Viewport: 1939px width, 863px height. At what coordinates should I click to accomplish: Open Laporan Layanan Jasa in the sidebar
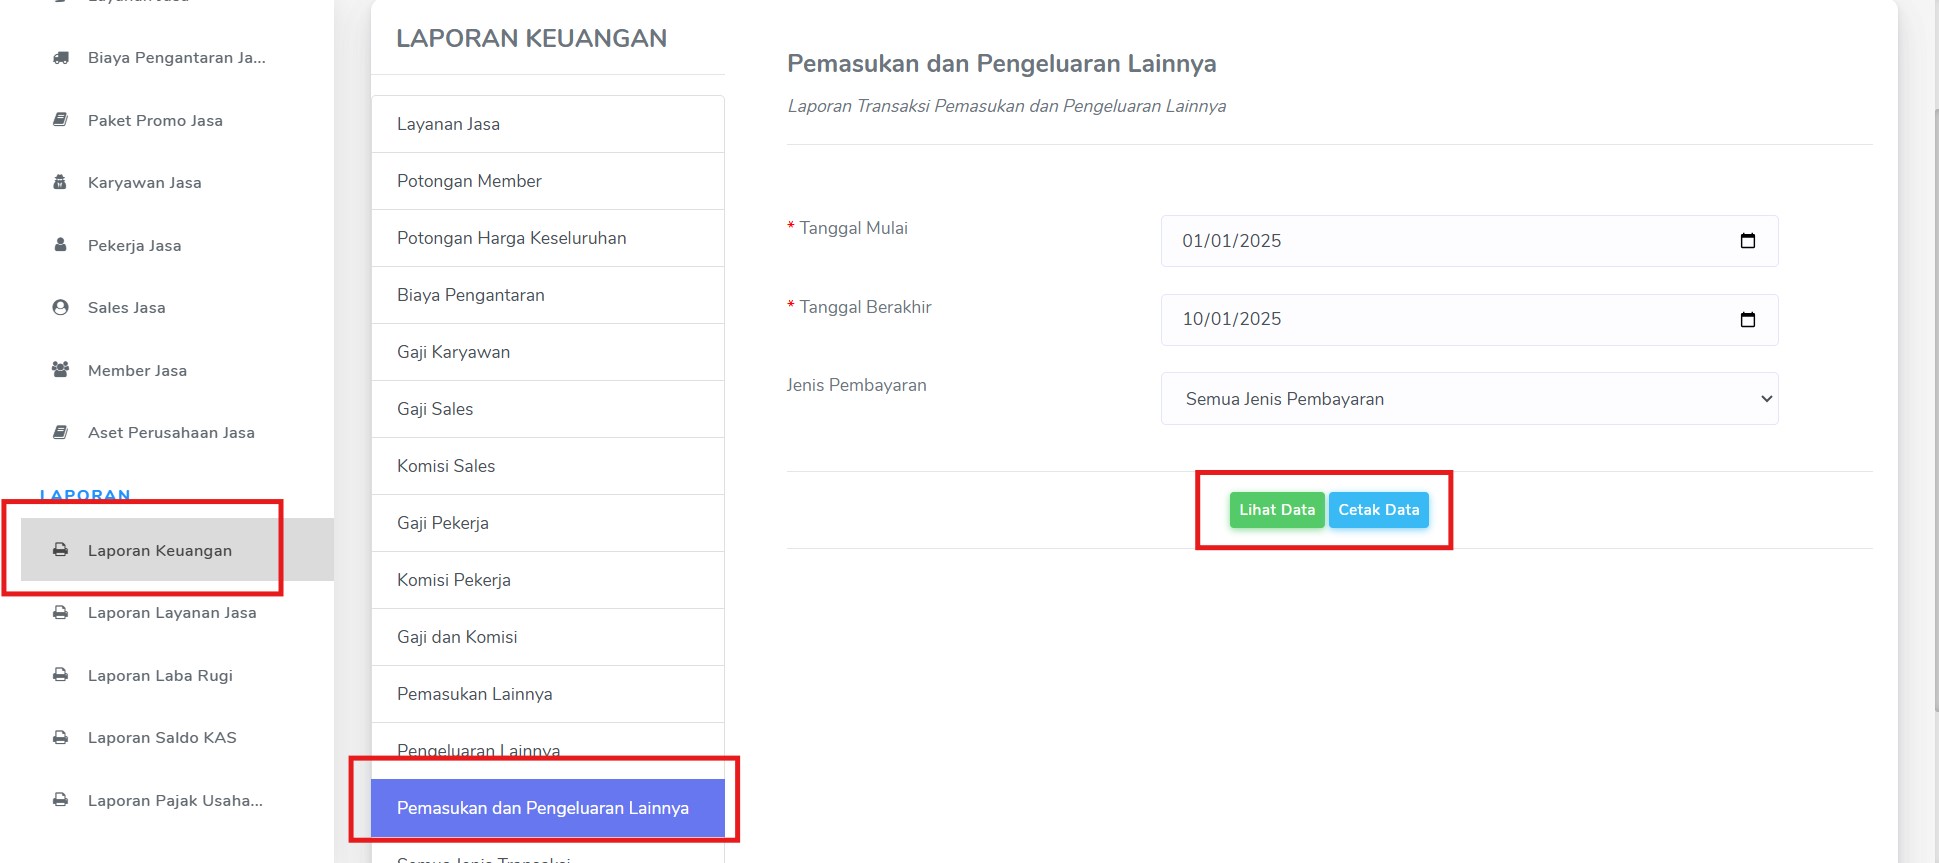(x=172, y=613)
